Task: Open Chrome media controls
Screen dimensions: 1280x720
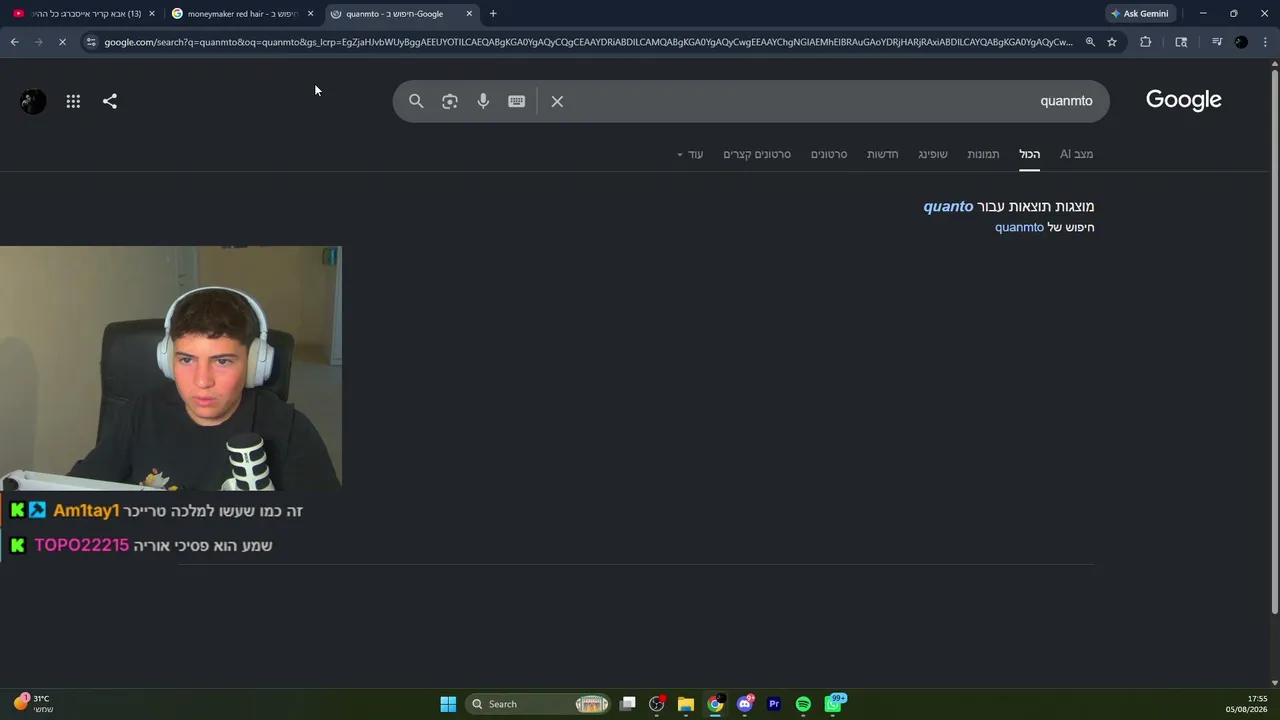Action: click(x=1217, y=42)
